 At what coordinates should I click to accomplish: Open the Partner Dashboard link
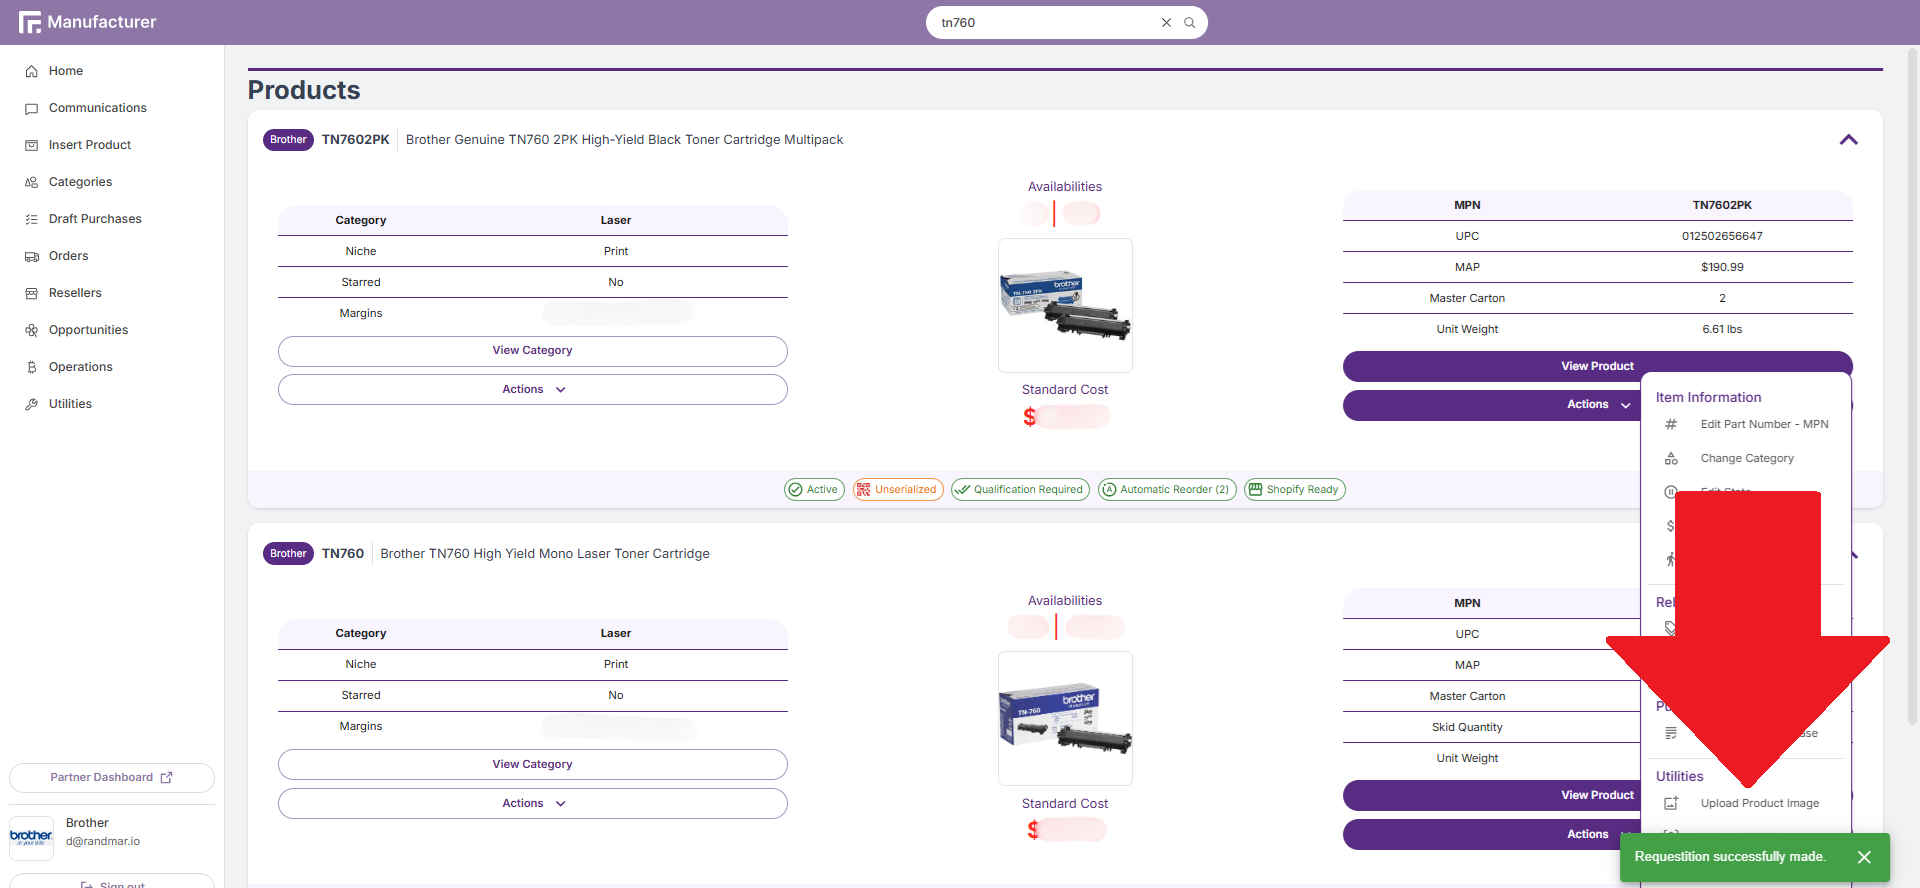[x=112, y=778]
